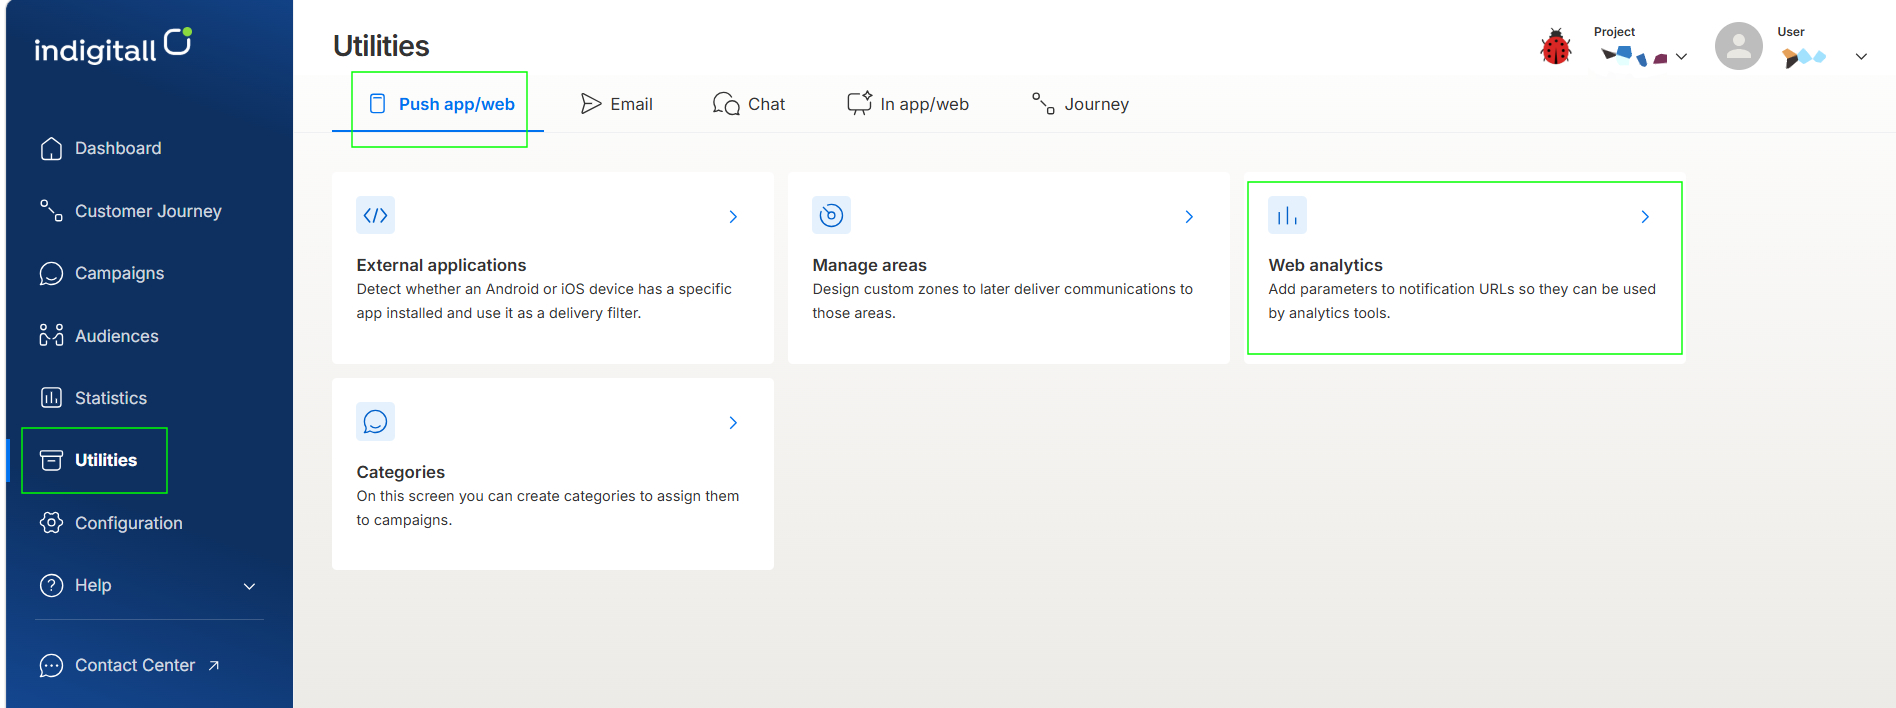Click the Contact Center speech bubble icon
Screen dimensions: 1896x708
coord(51,665)
